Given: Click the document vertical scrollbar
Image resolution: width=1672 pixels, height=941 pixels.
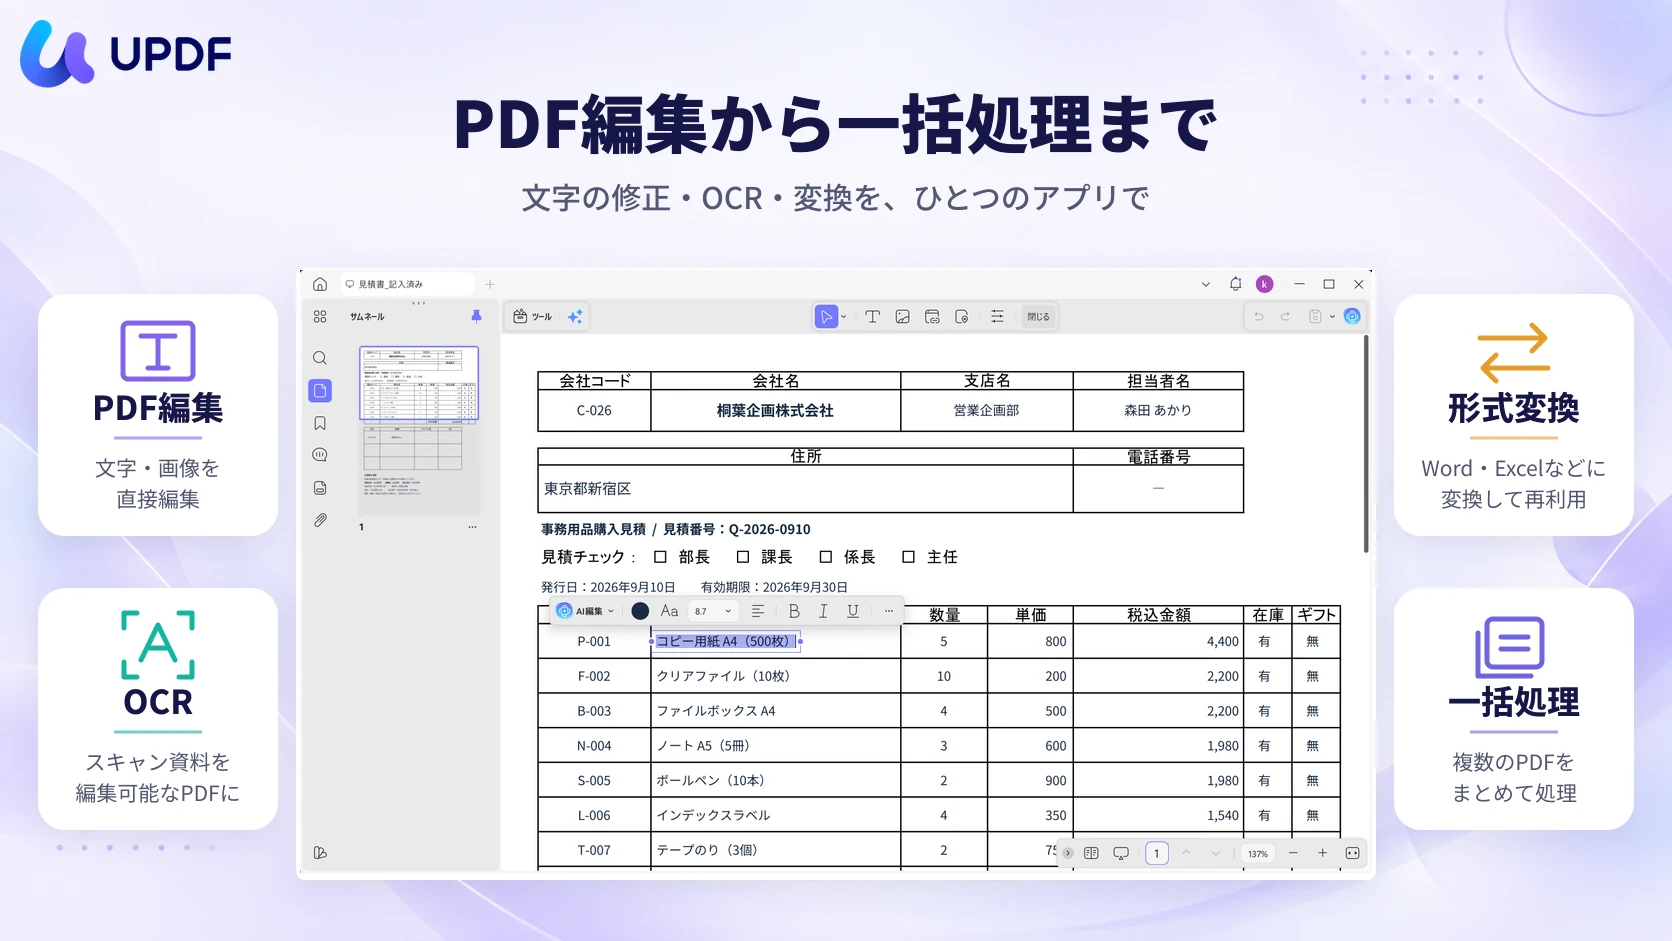Looking at the screenshot, I should click(x=1365, y=444).
